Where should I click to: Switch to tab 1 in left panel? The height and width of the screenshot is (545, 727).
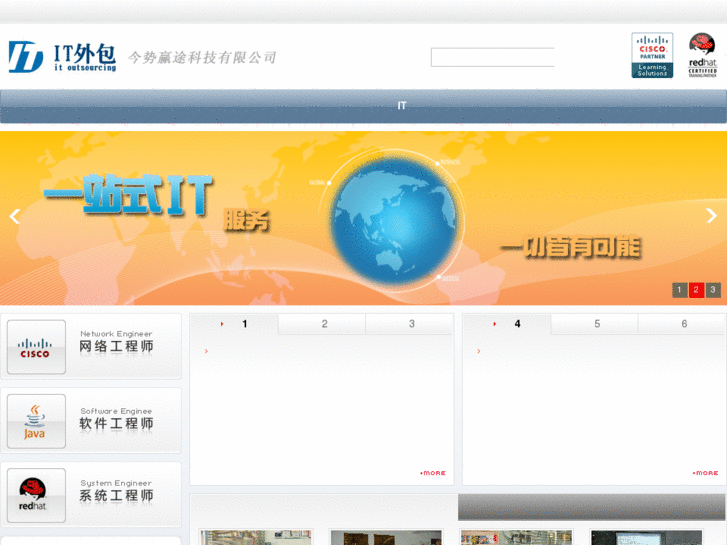point(234,324)
